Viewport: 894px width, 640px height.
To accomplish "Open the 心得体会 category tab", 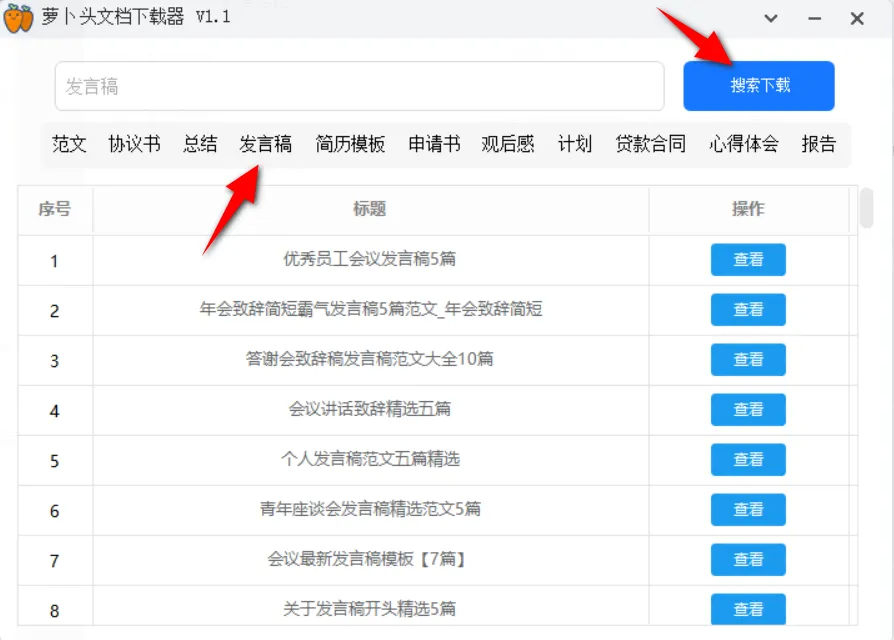I will tap(744, 144).
